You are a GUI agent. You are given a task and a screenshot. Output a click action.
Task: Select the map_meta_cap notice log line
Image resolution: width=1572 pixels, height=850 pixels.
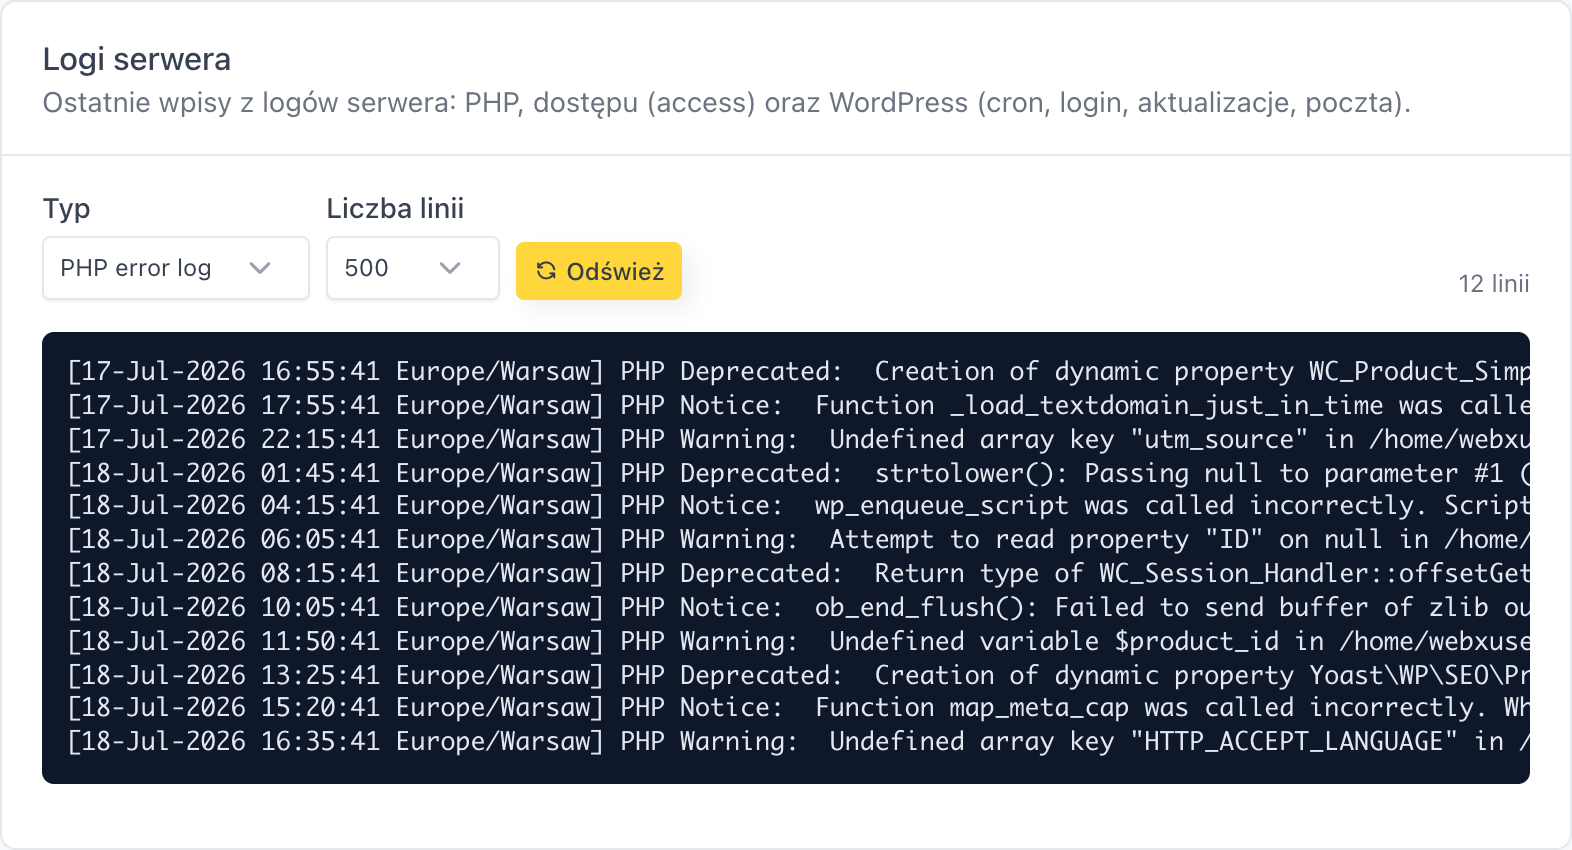(x=798, y=707)
